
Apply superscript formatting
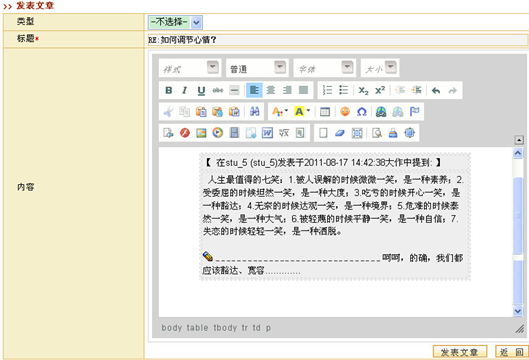pyautogui.click(x=380, y=90)
